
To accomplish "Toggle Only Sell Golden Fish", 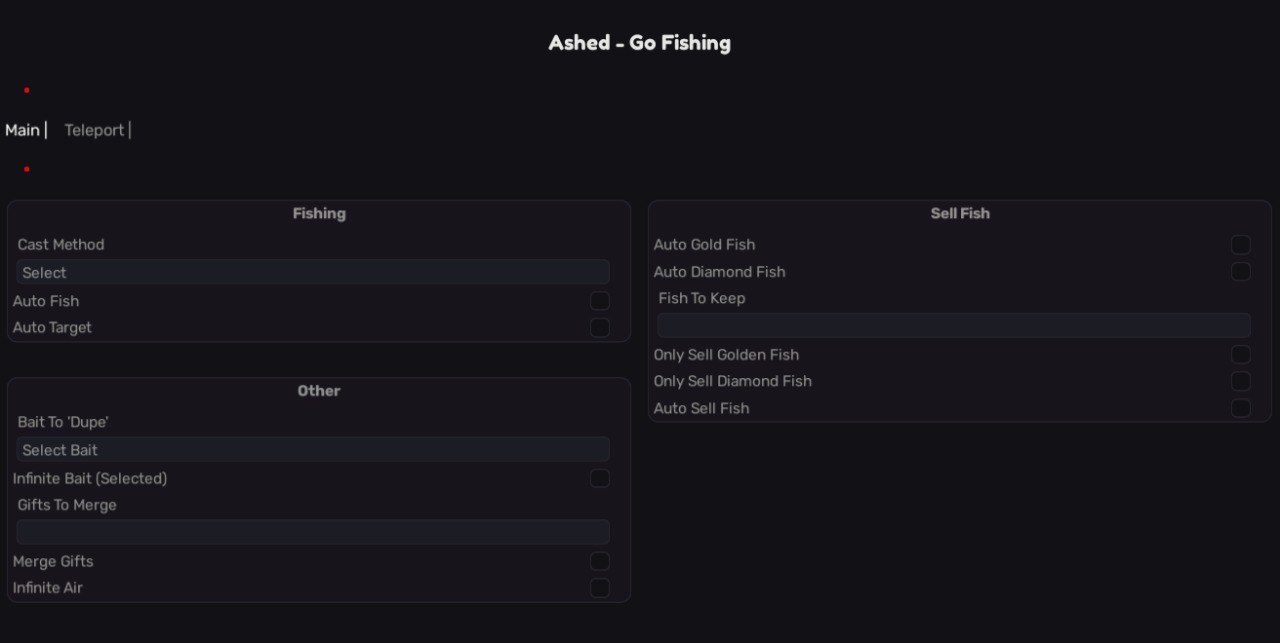I will (1240, 355).
